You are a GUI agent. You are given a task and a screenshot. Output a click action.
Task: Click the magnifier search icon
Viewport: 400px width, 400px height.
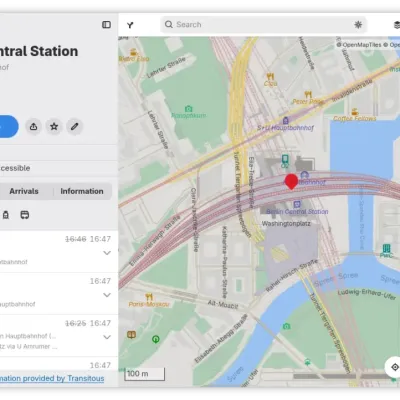169,25
